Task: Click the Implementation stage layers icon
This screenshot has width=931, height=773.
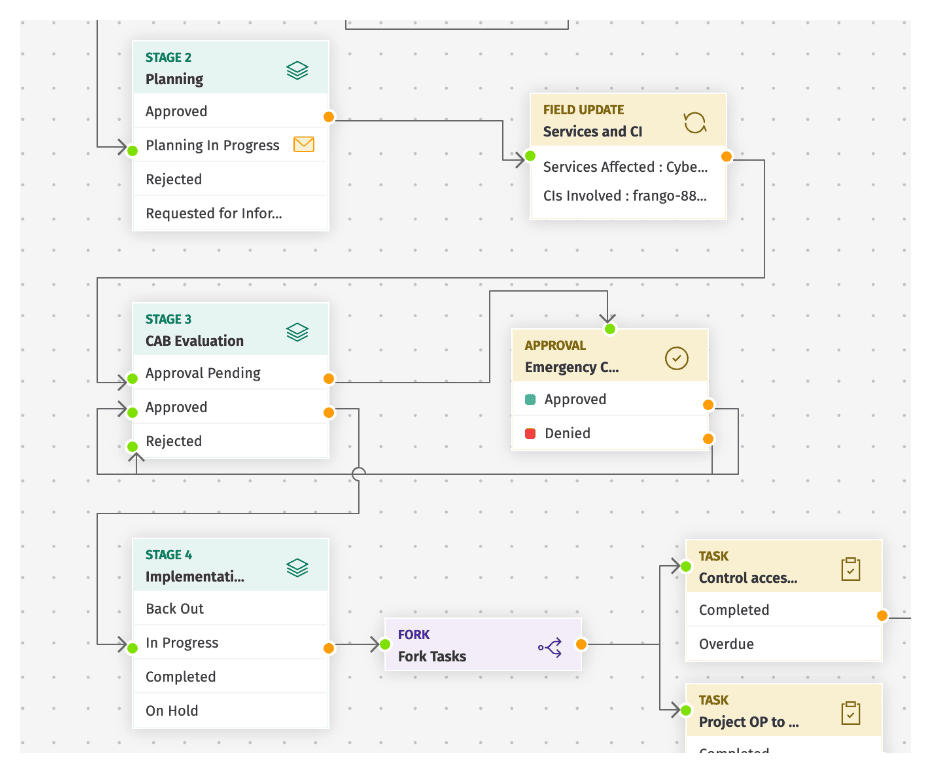Action: 297,568
